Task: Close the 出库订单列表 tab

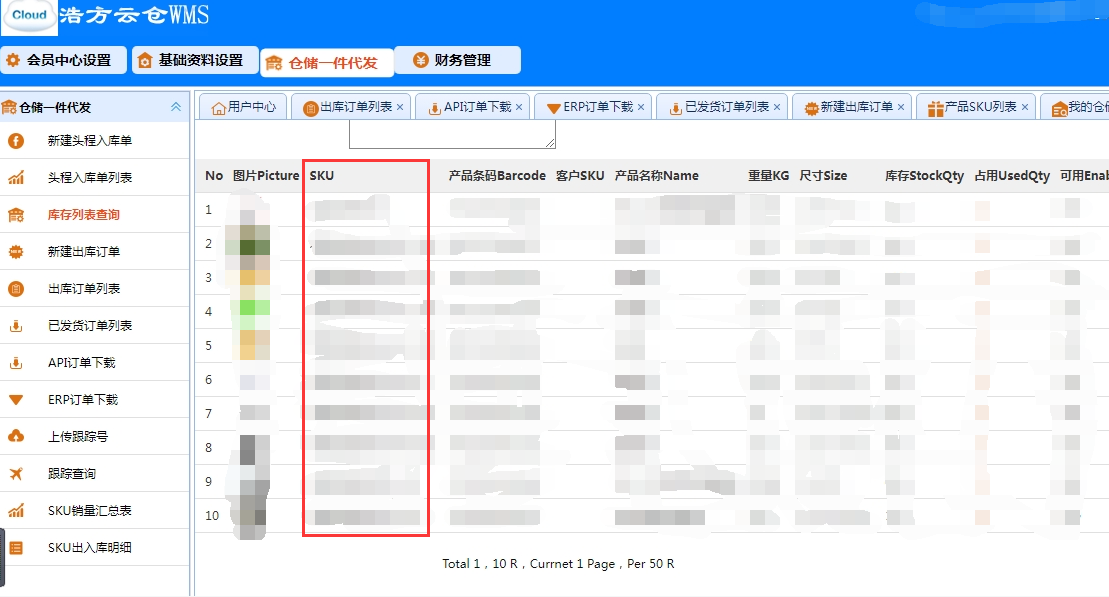Action: (x=400, y=107)
